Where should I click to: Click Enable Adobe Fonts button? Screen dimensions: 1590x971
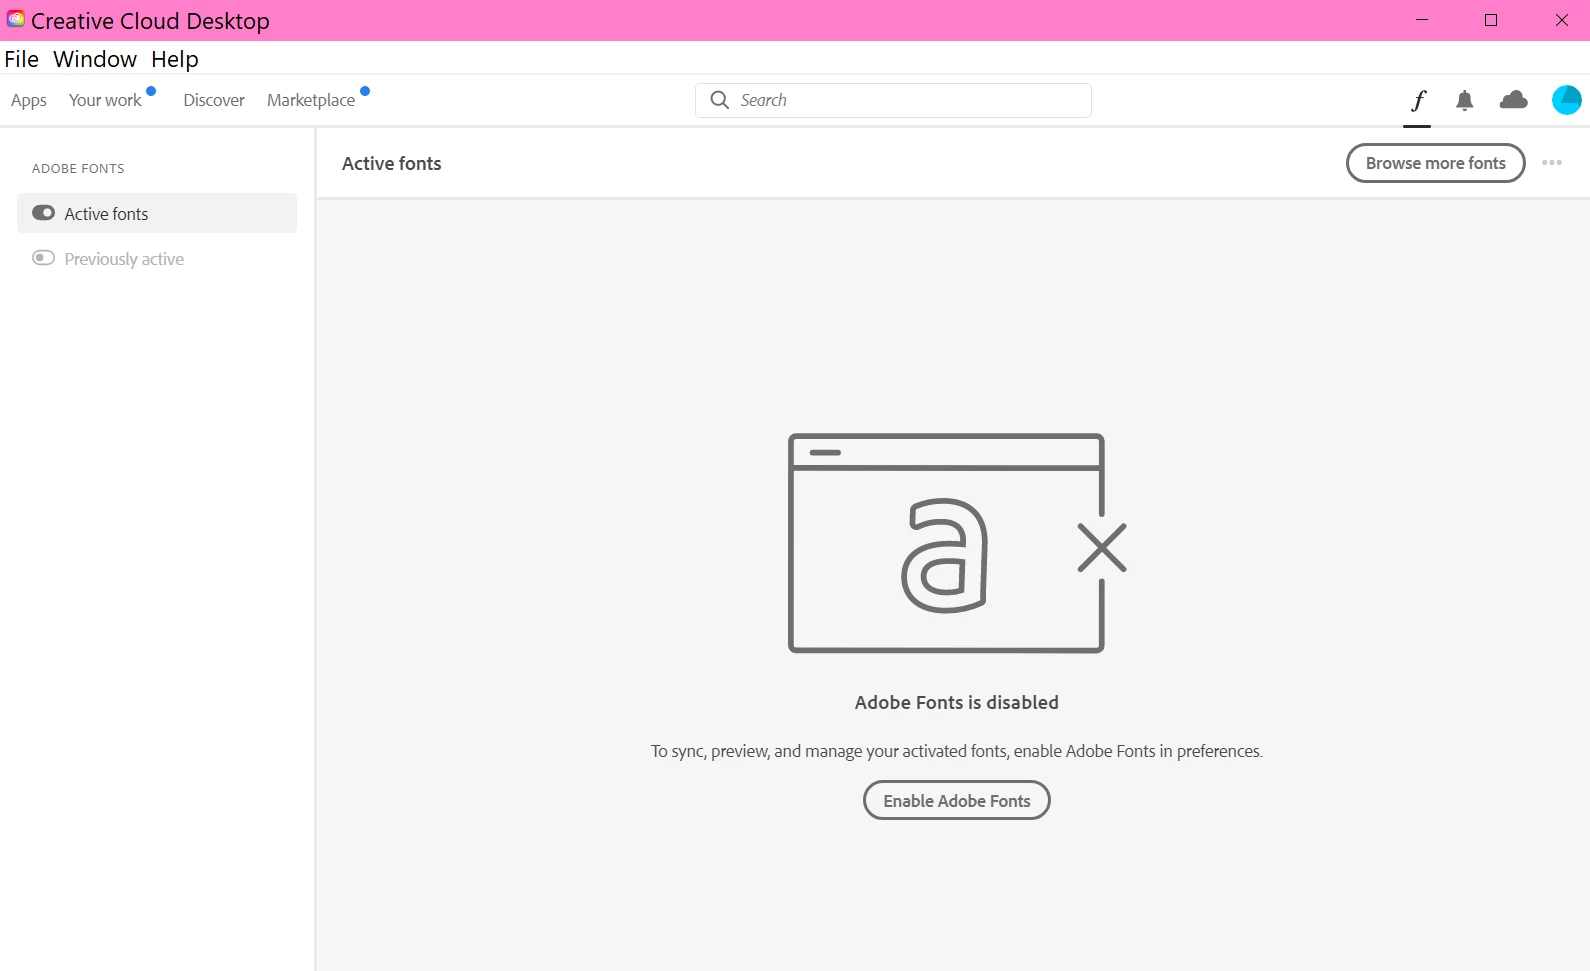[956, 800]
